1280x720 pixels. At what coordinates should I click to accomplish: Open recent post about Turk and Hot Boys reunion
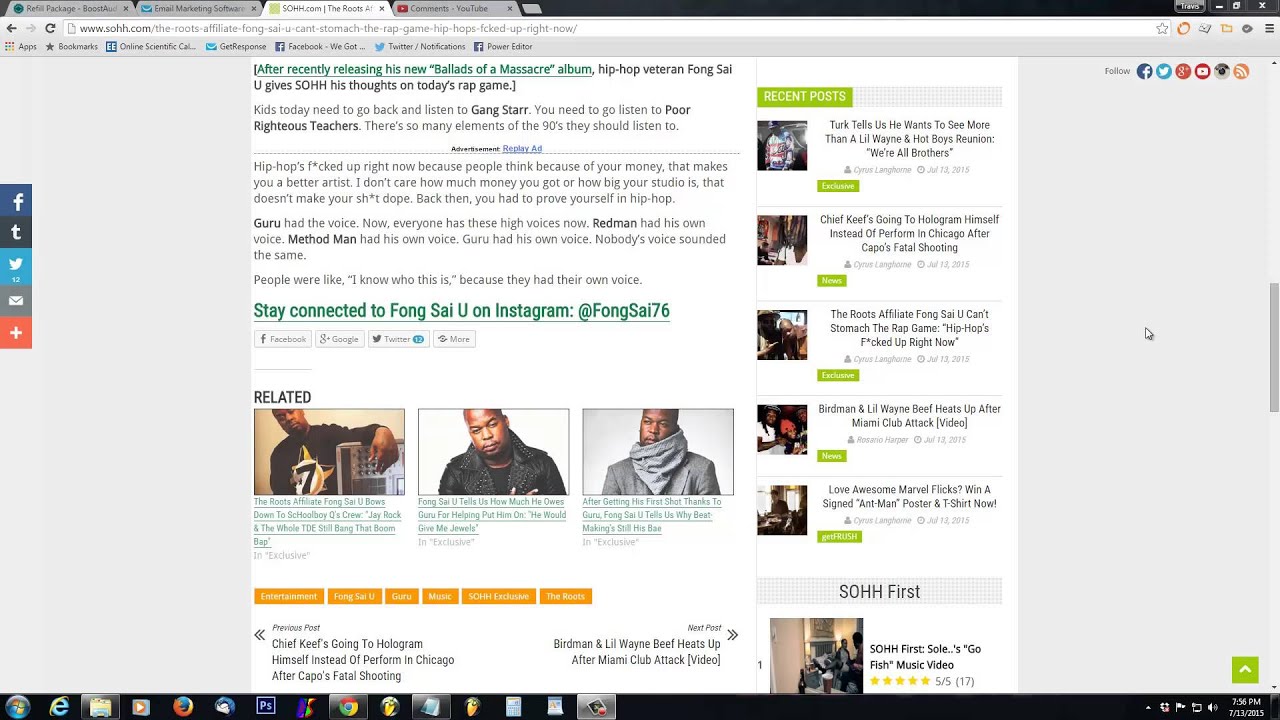click(x=910, y=139)
